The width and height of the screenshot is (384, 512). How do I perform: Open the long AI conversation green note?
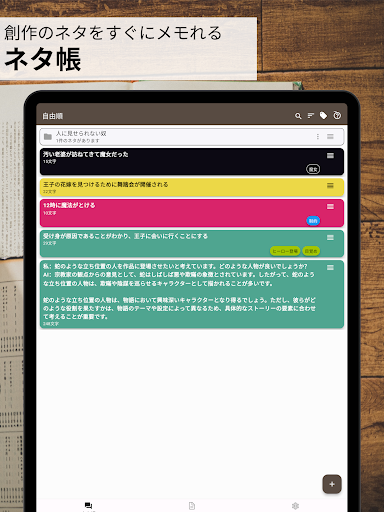coord(192,294)
